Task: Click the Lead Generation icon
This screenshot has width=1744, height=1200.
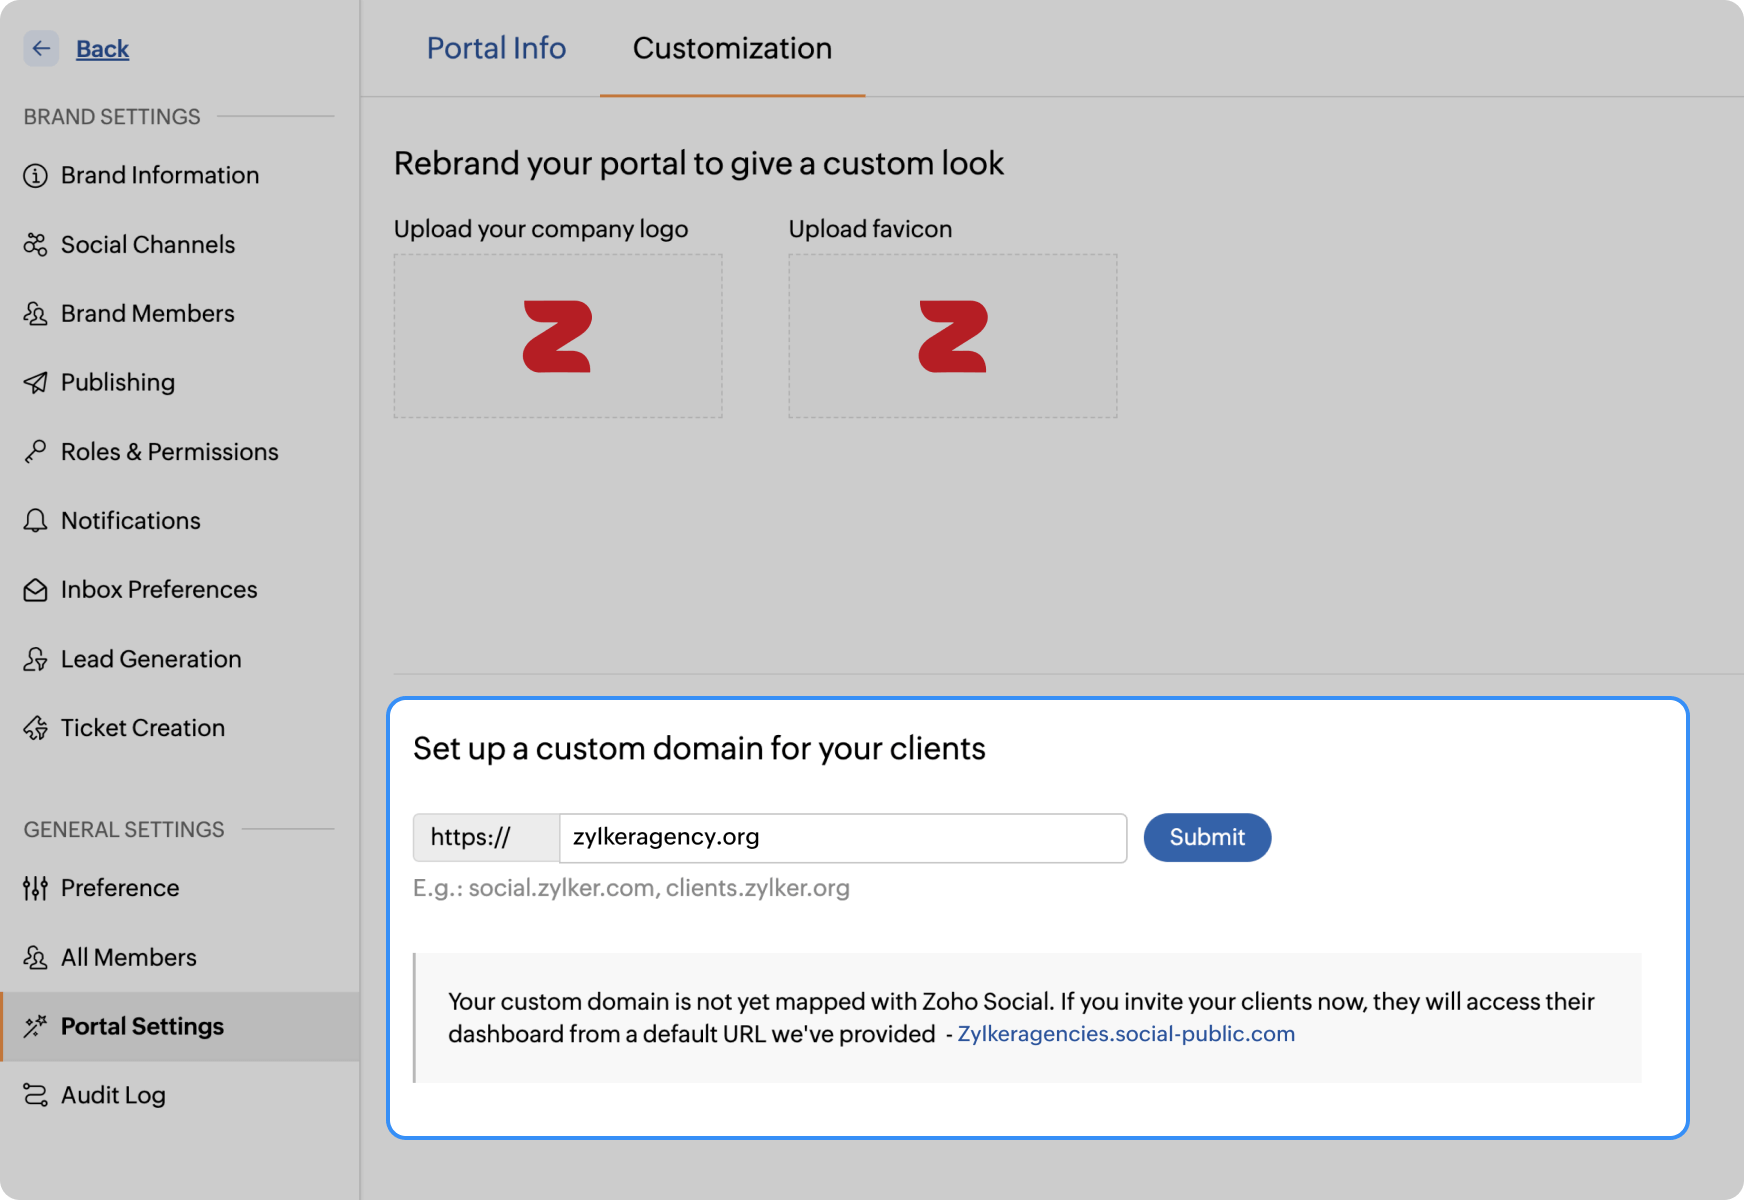Action: (35, 659)
